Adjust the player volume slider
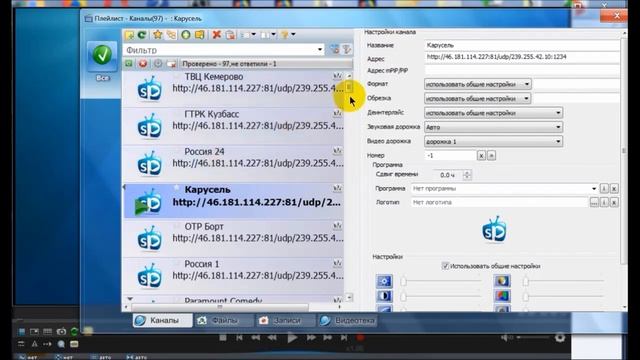The height and width of the screenshot is (360, 640). [x=532, y=338]
